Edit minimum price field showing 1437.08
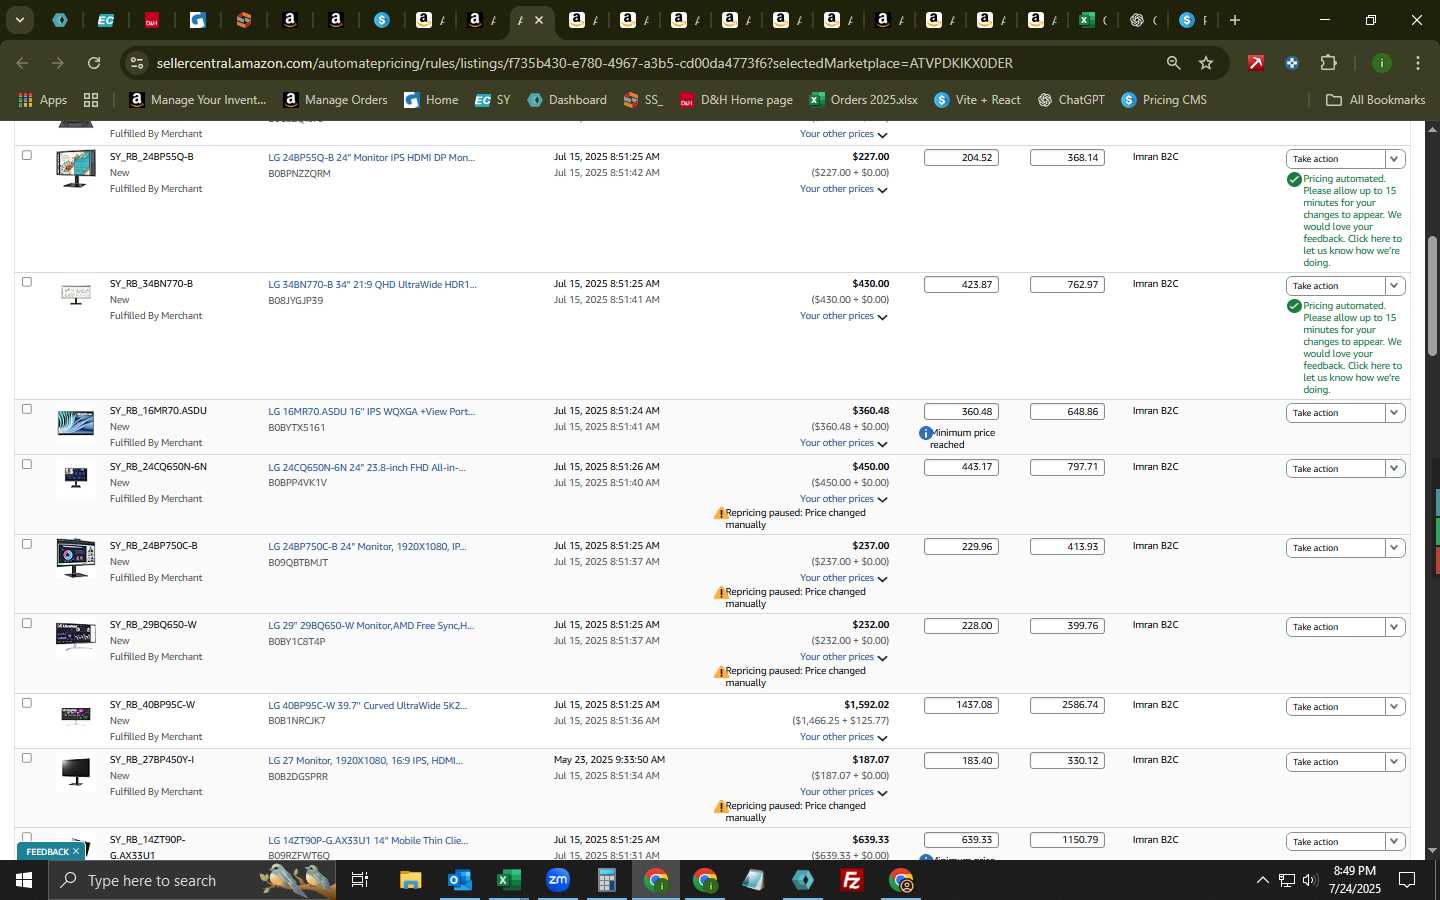The height and width of the screenshot is (900, 1440). [x=961, y=705]
